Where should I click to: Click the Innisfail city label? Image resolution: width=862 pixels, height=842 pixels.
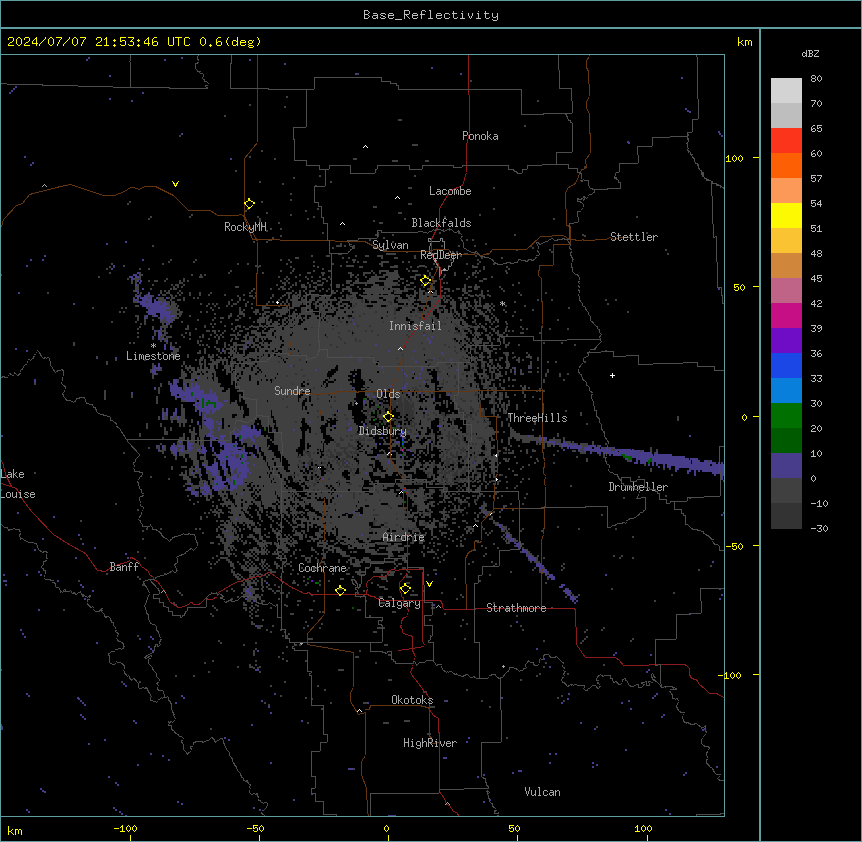(415, 326)
